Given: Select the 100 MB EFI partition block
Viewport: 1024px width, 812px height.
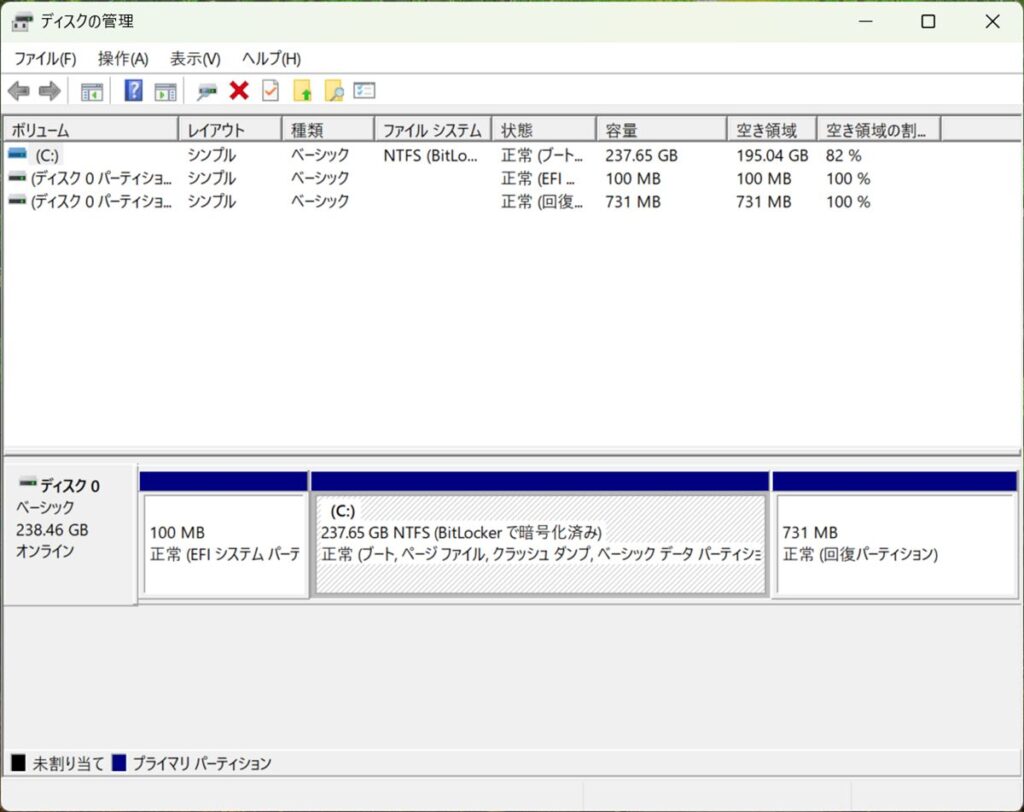Looking at the screenshot, I should [x=224, y=543].
